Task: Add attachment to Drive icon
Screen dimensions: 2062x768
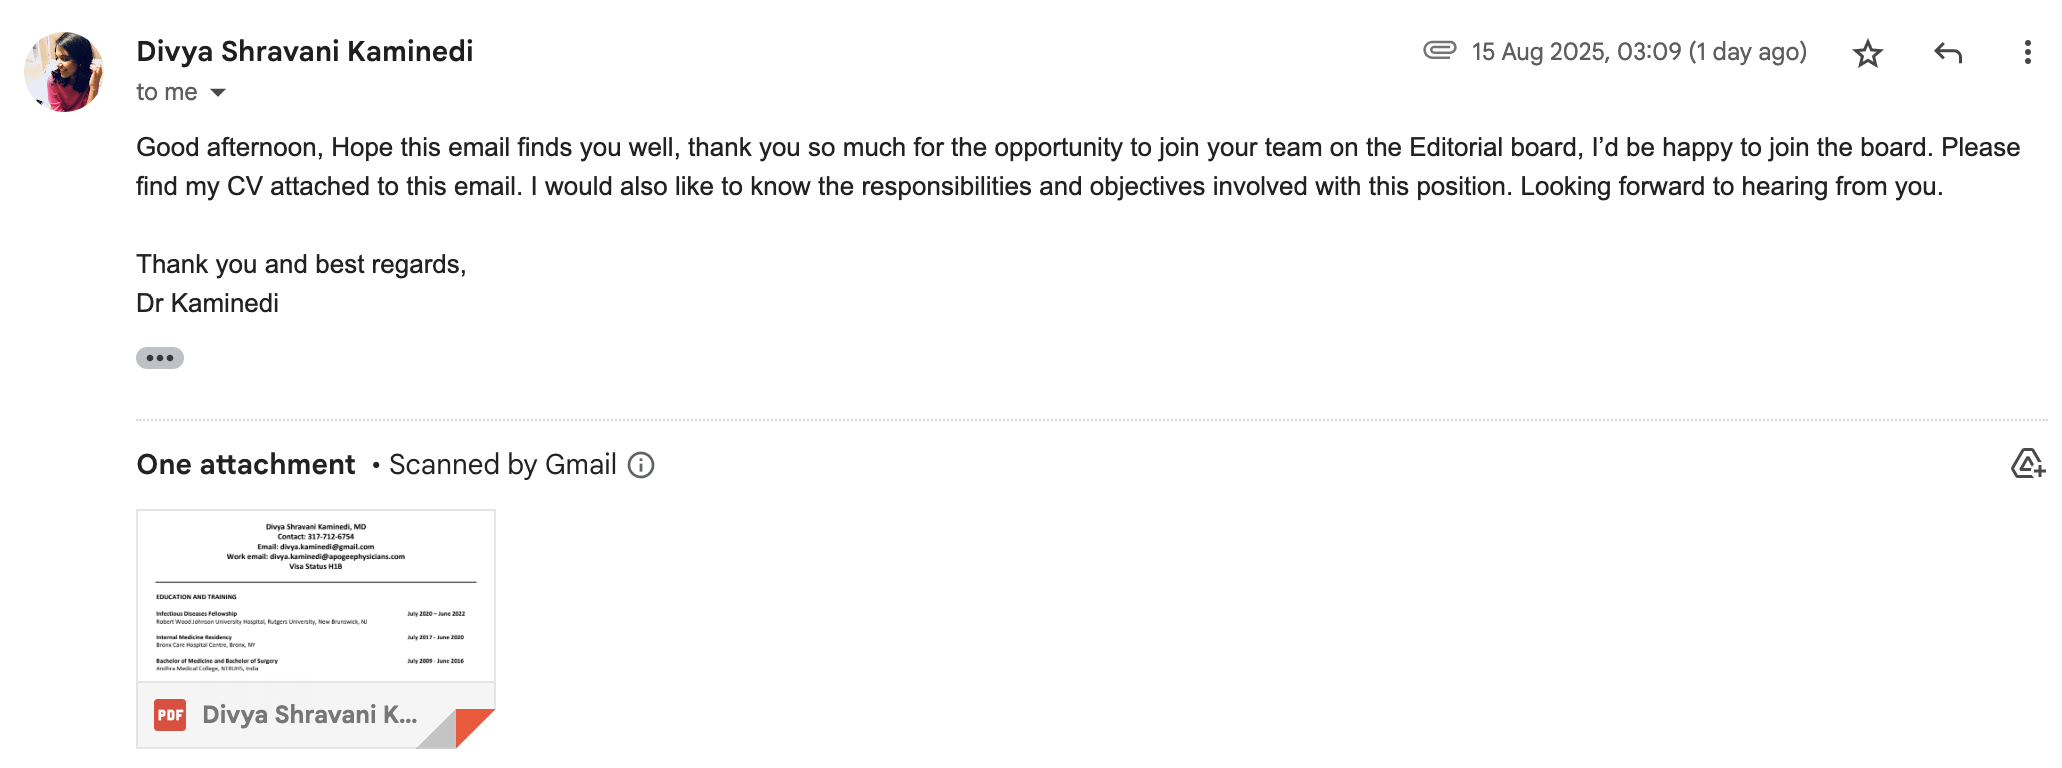Action: 2027,464
